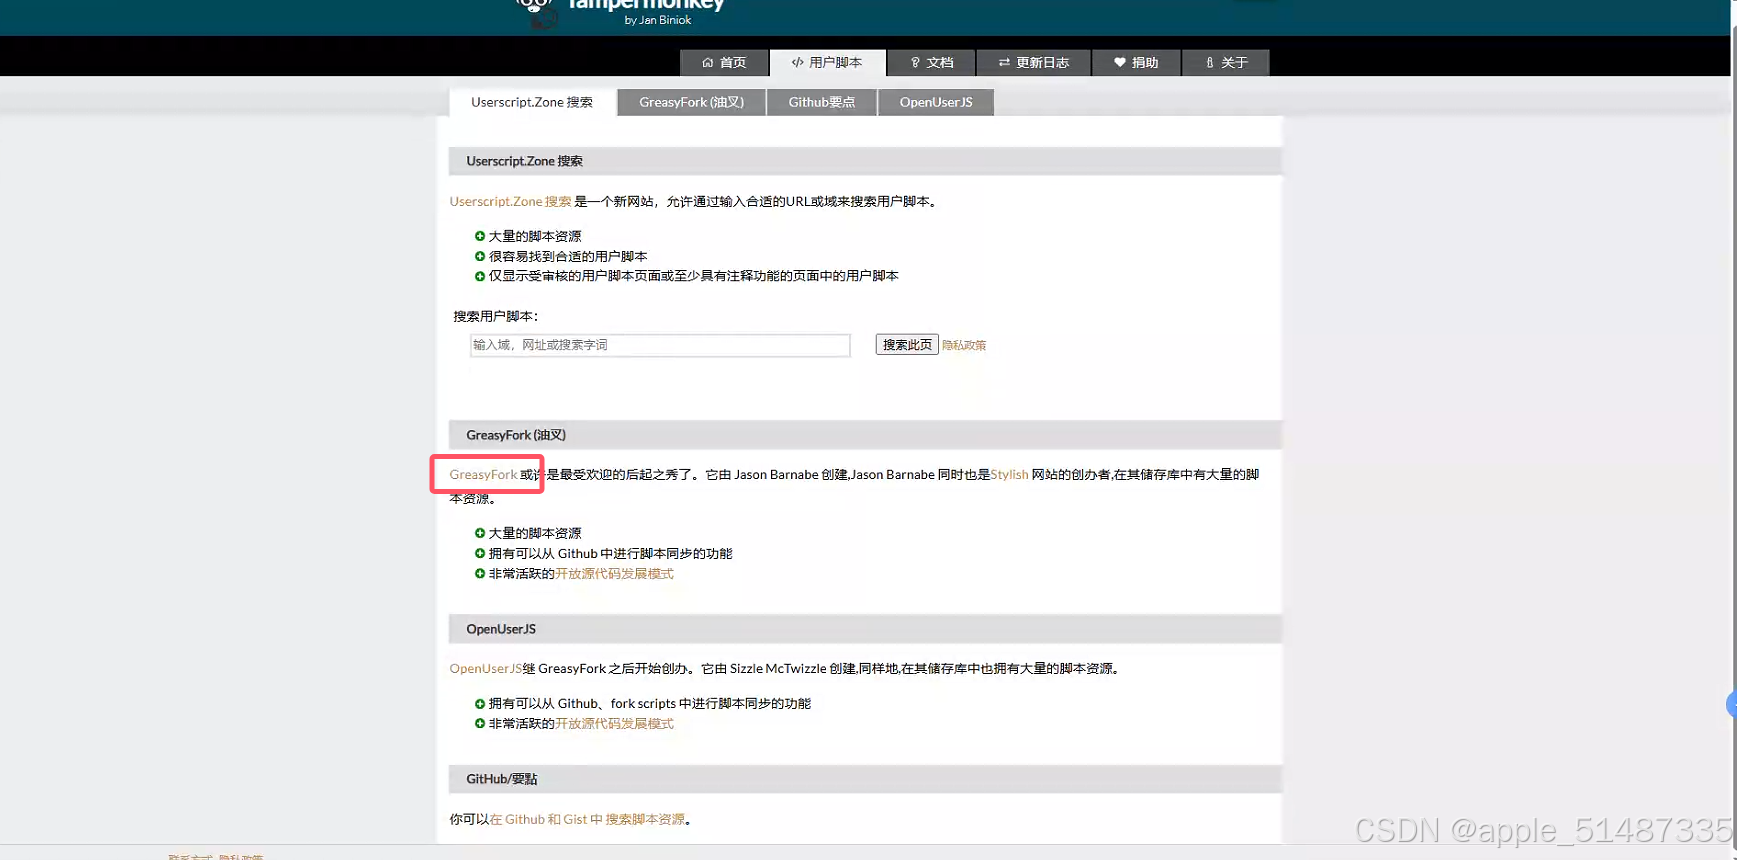Click plus icon beside 很容易找到合适的用户脚本
Screen dimensions: 1737x860
(480, 256)
